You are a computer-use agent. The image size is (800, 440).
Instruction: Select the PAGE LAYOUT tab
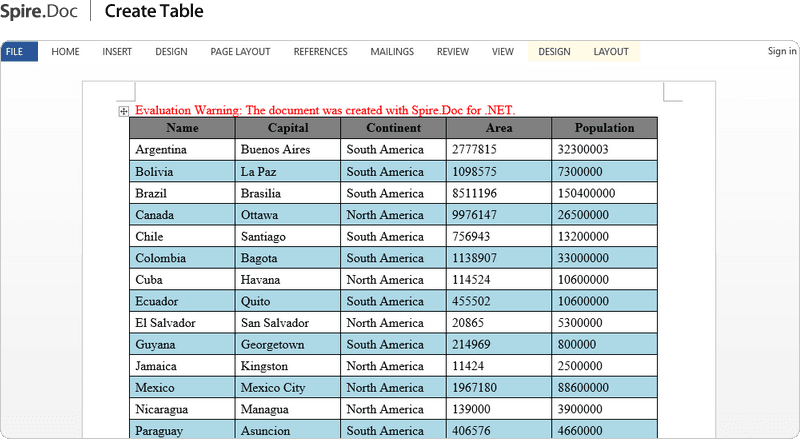(x=240, y=52)
